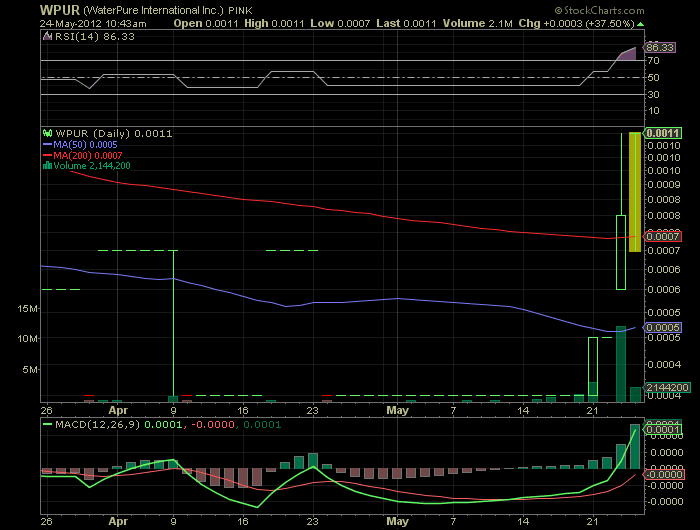700x530 pixels.
Task: Click the 0.0011 last price tag
Action: coord(662,133)
